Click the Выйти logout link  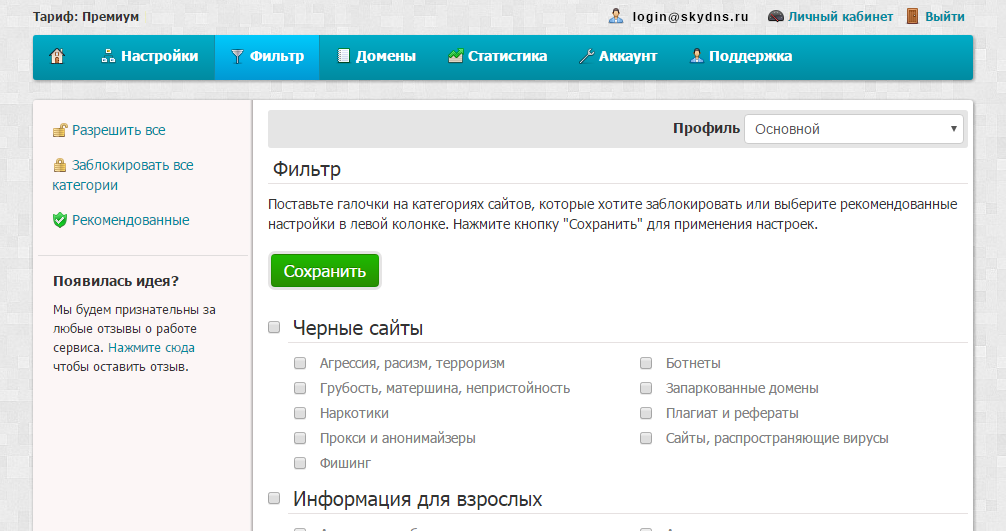[945, 16]
